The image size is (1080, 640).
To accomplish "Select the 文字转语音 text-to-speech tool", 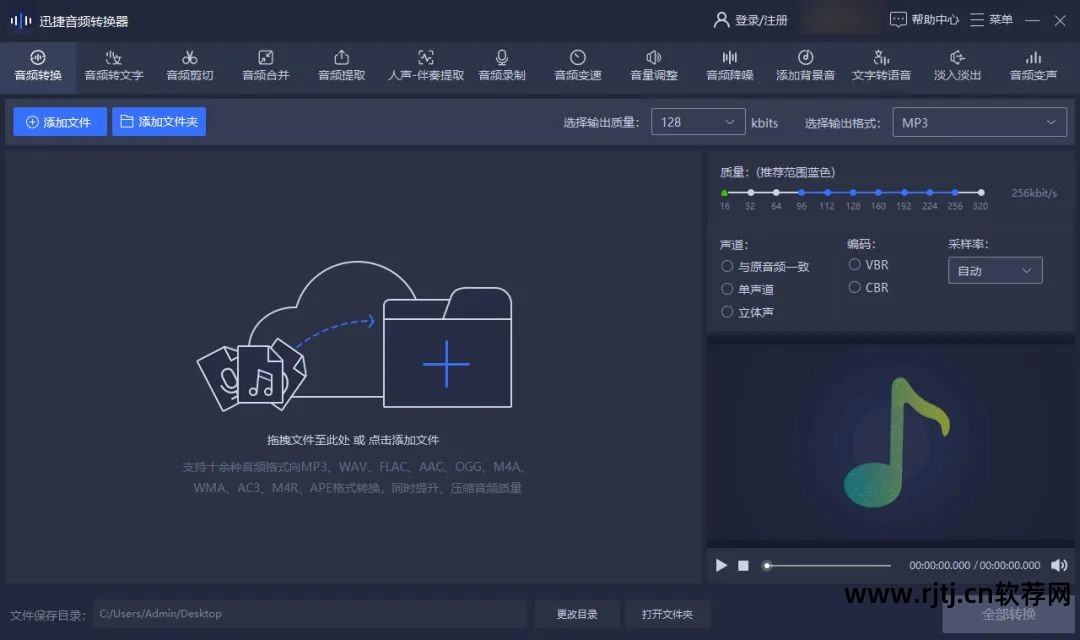I will coord(880,66).
